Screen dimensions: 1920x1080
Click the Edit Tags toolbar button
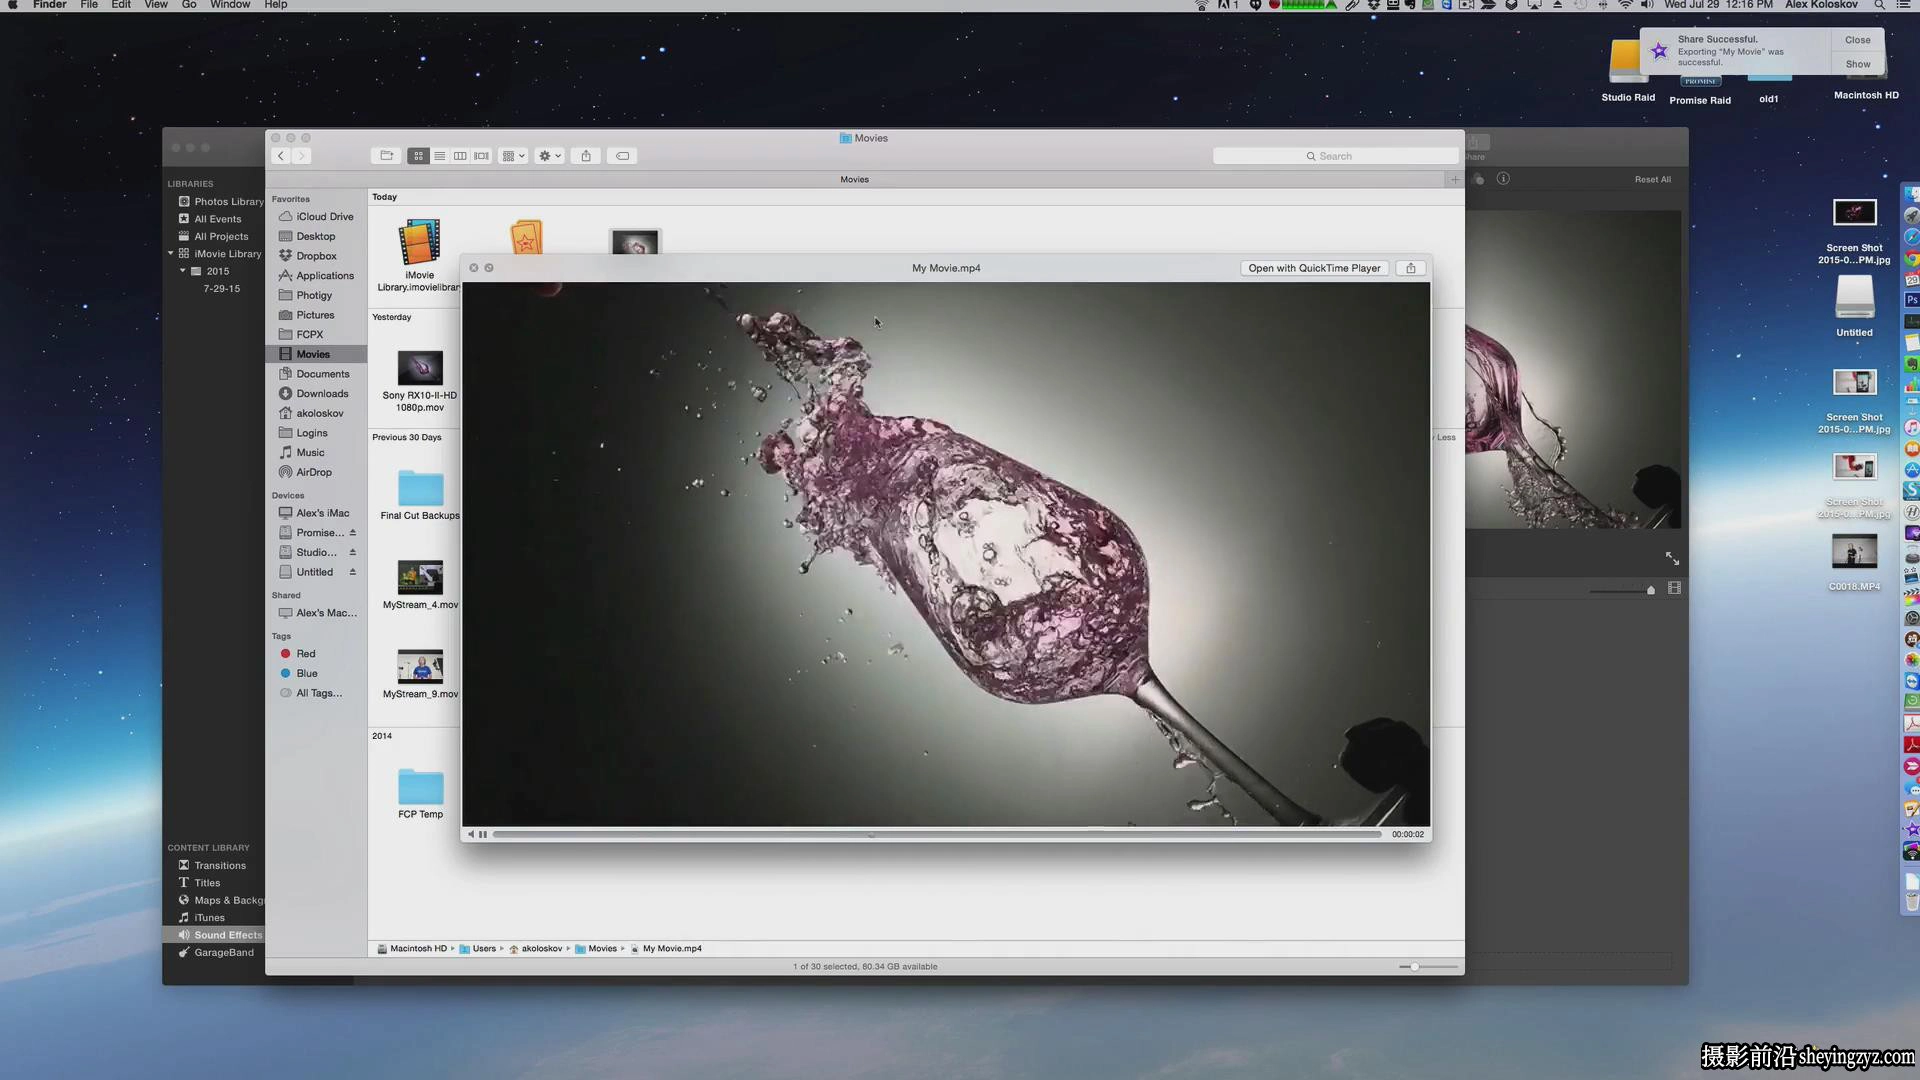pyautogui.click(x=623, y=156)
